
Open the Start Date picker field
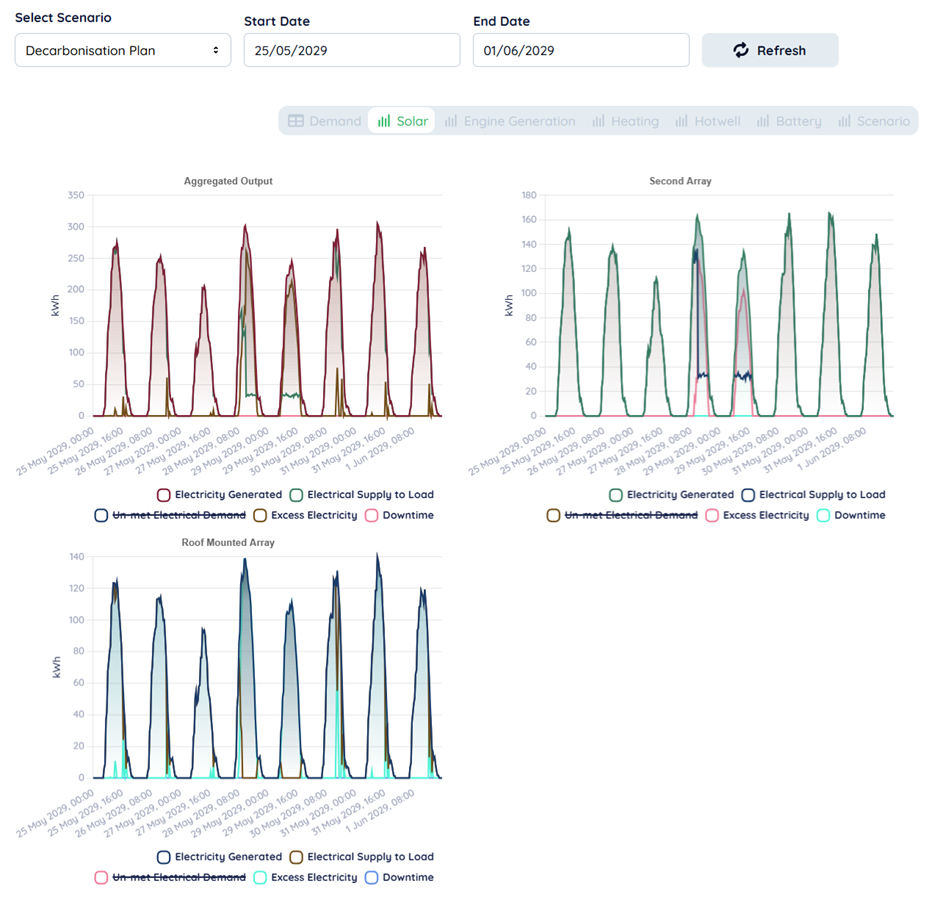click(x=351, y=50)
